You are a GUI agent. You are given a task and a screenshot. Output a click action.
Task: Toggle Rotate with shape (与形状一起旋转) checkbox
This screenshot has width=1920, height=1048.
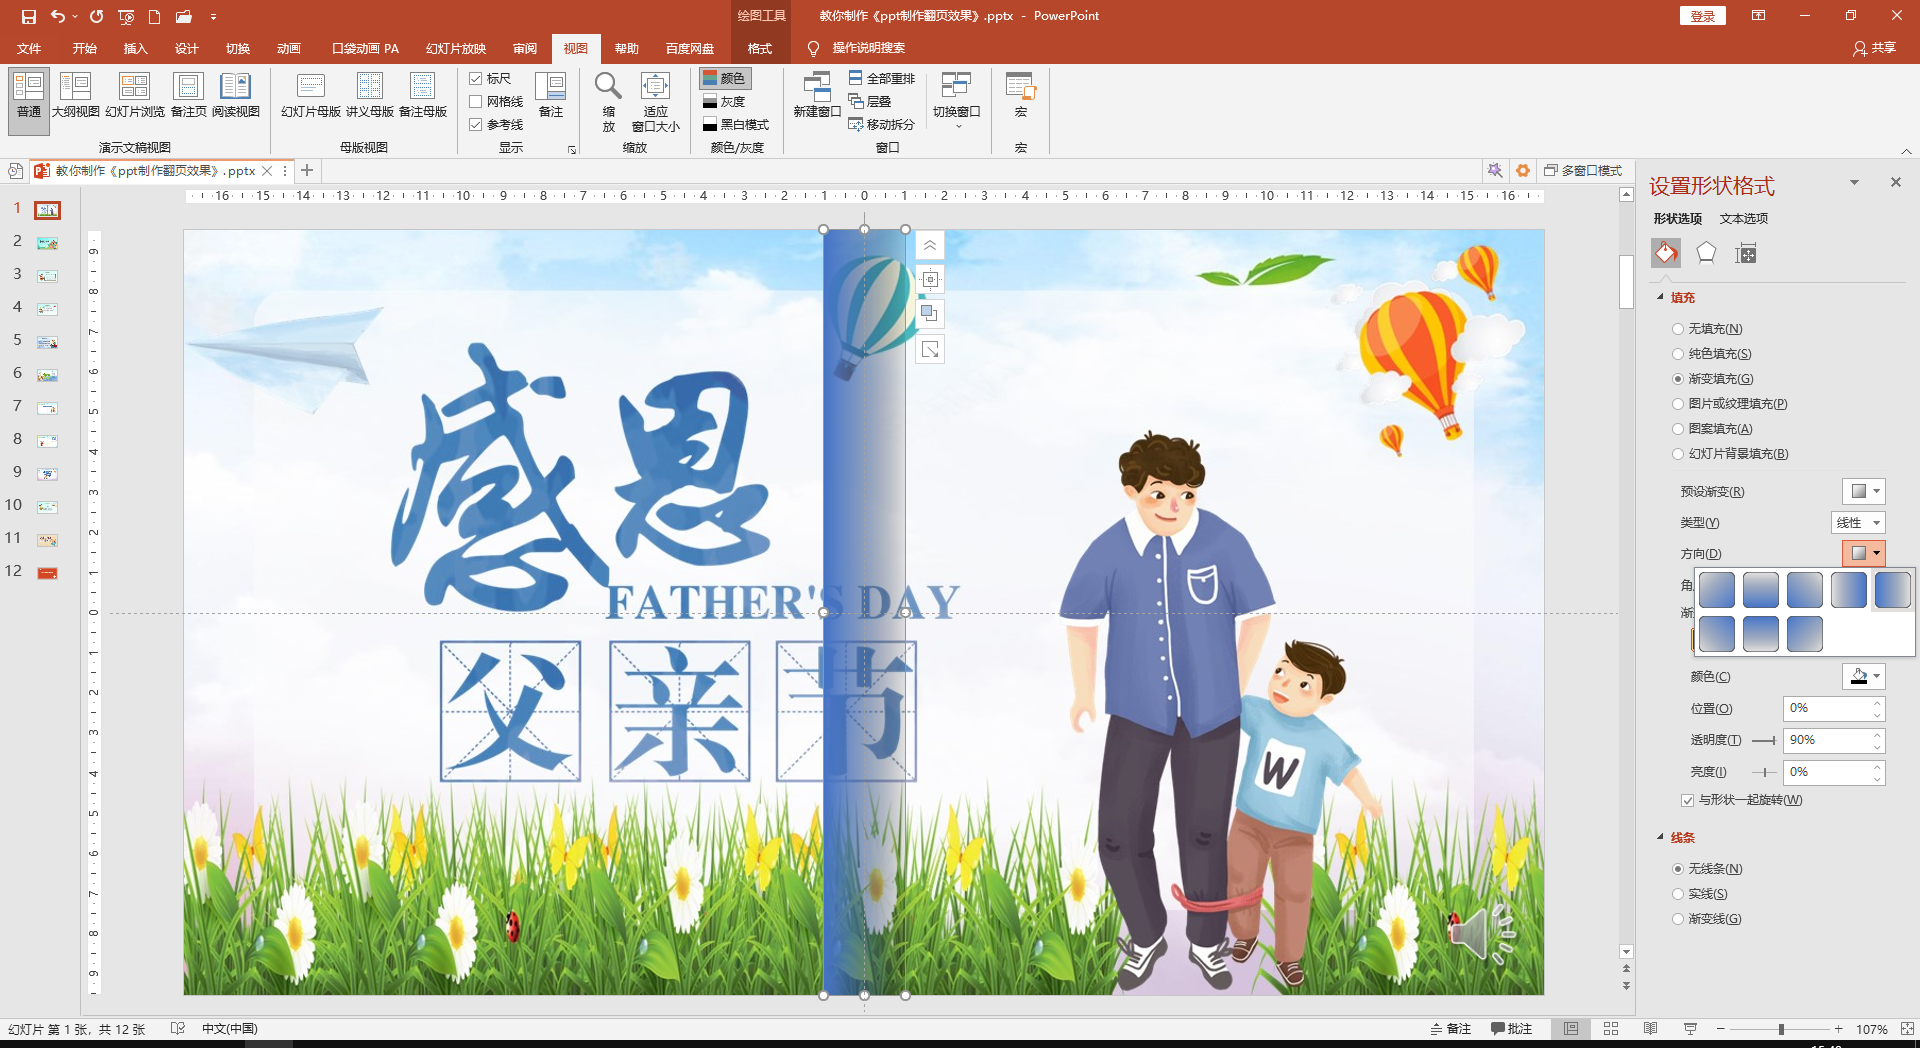coord(1687,800)
